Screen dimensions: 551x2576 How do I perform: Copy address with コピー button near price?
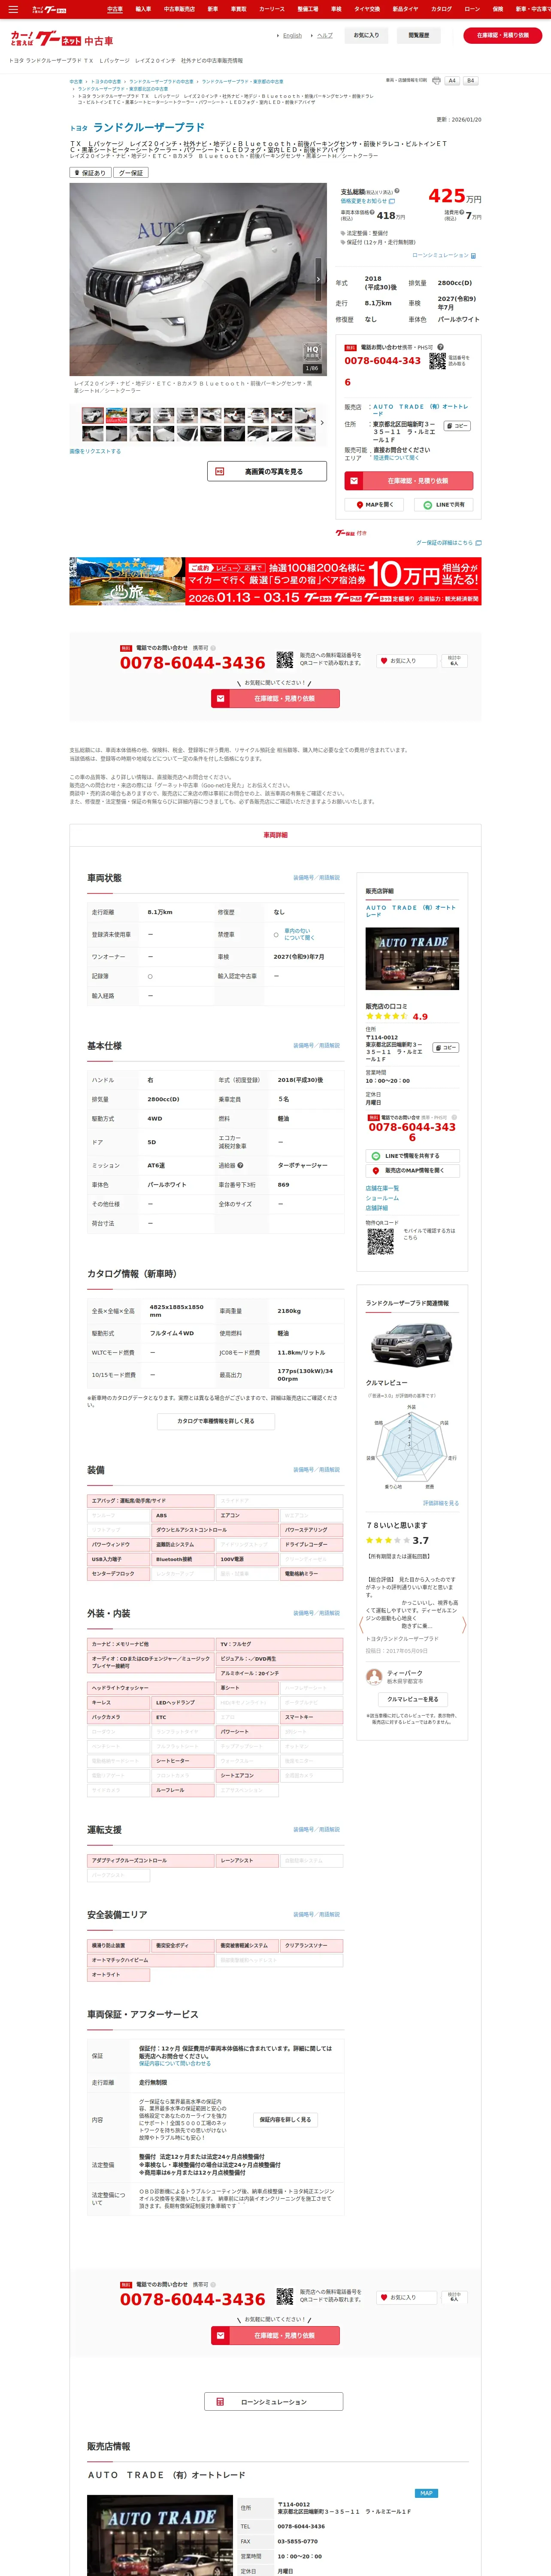(456, 426)
